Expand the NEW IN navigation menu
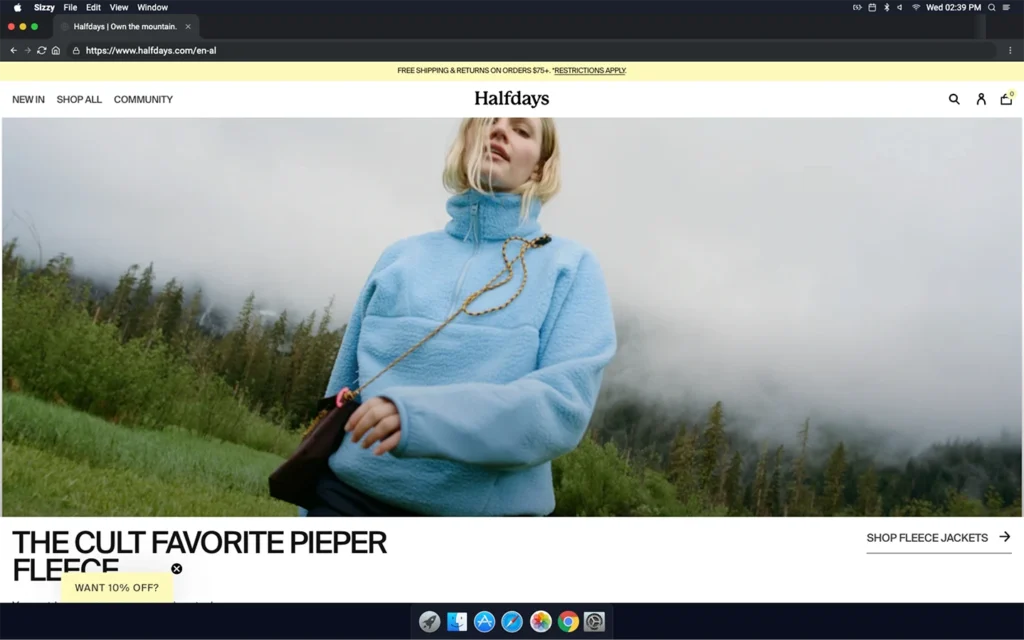 click(28, 100)
